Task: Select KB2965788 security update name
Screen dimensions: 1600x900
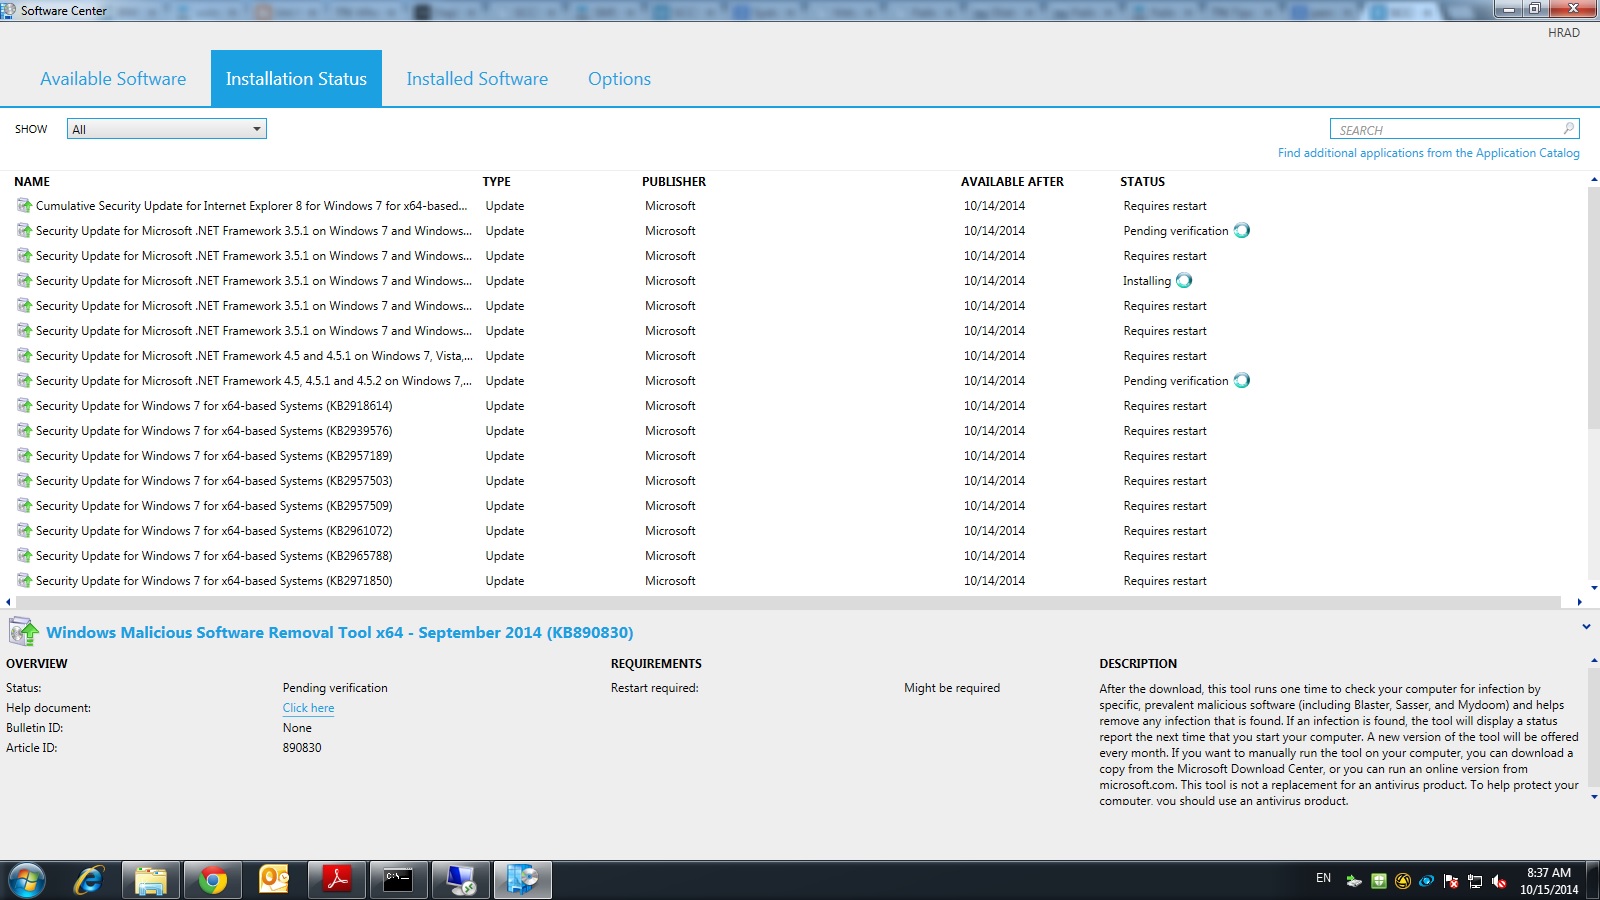Action: (x=214, y=556)
